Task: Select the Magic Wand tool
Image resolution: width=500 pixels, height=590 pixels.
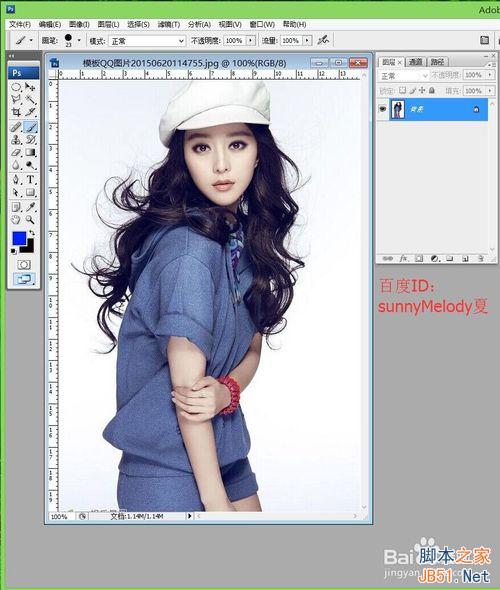Action: click(30, 100)
